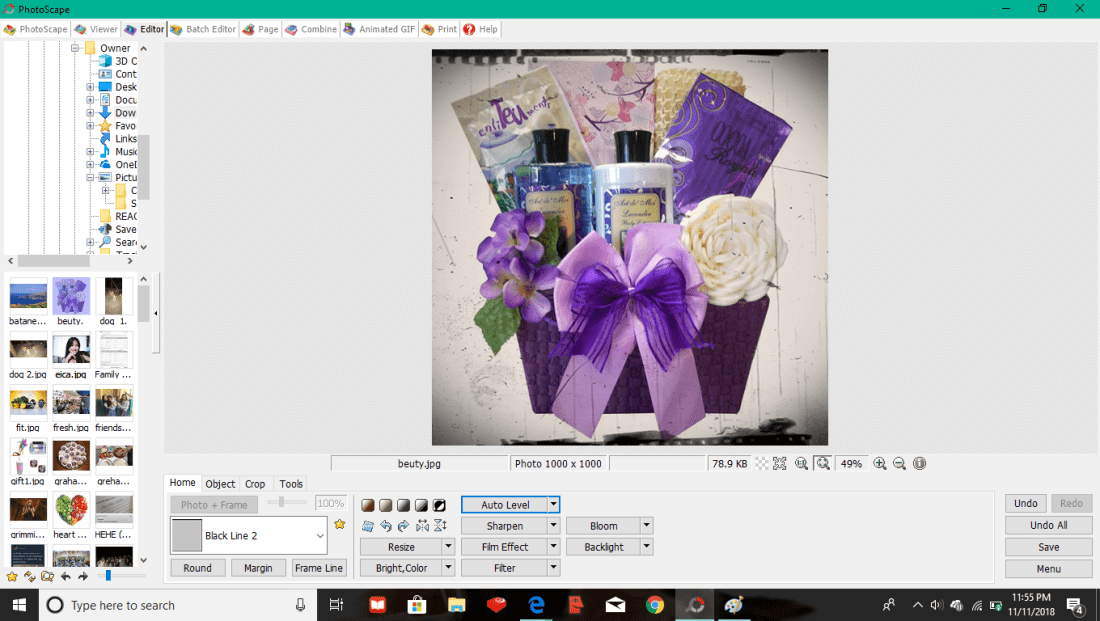This screenshot has width=1100, height=621.
Task: Rotate image 90 degrees counter-clockwise
Action: point(385,526)
